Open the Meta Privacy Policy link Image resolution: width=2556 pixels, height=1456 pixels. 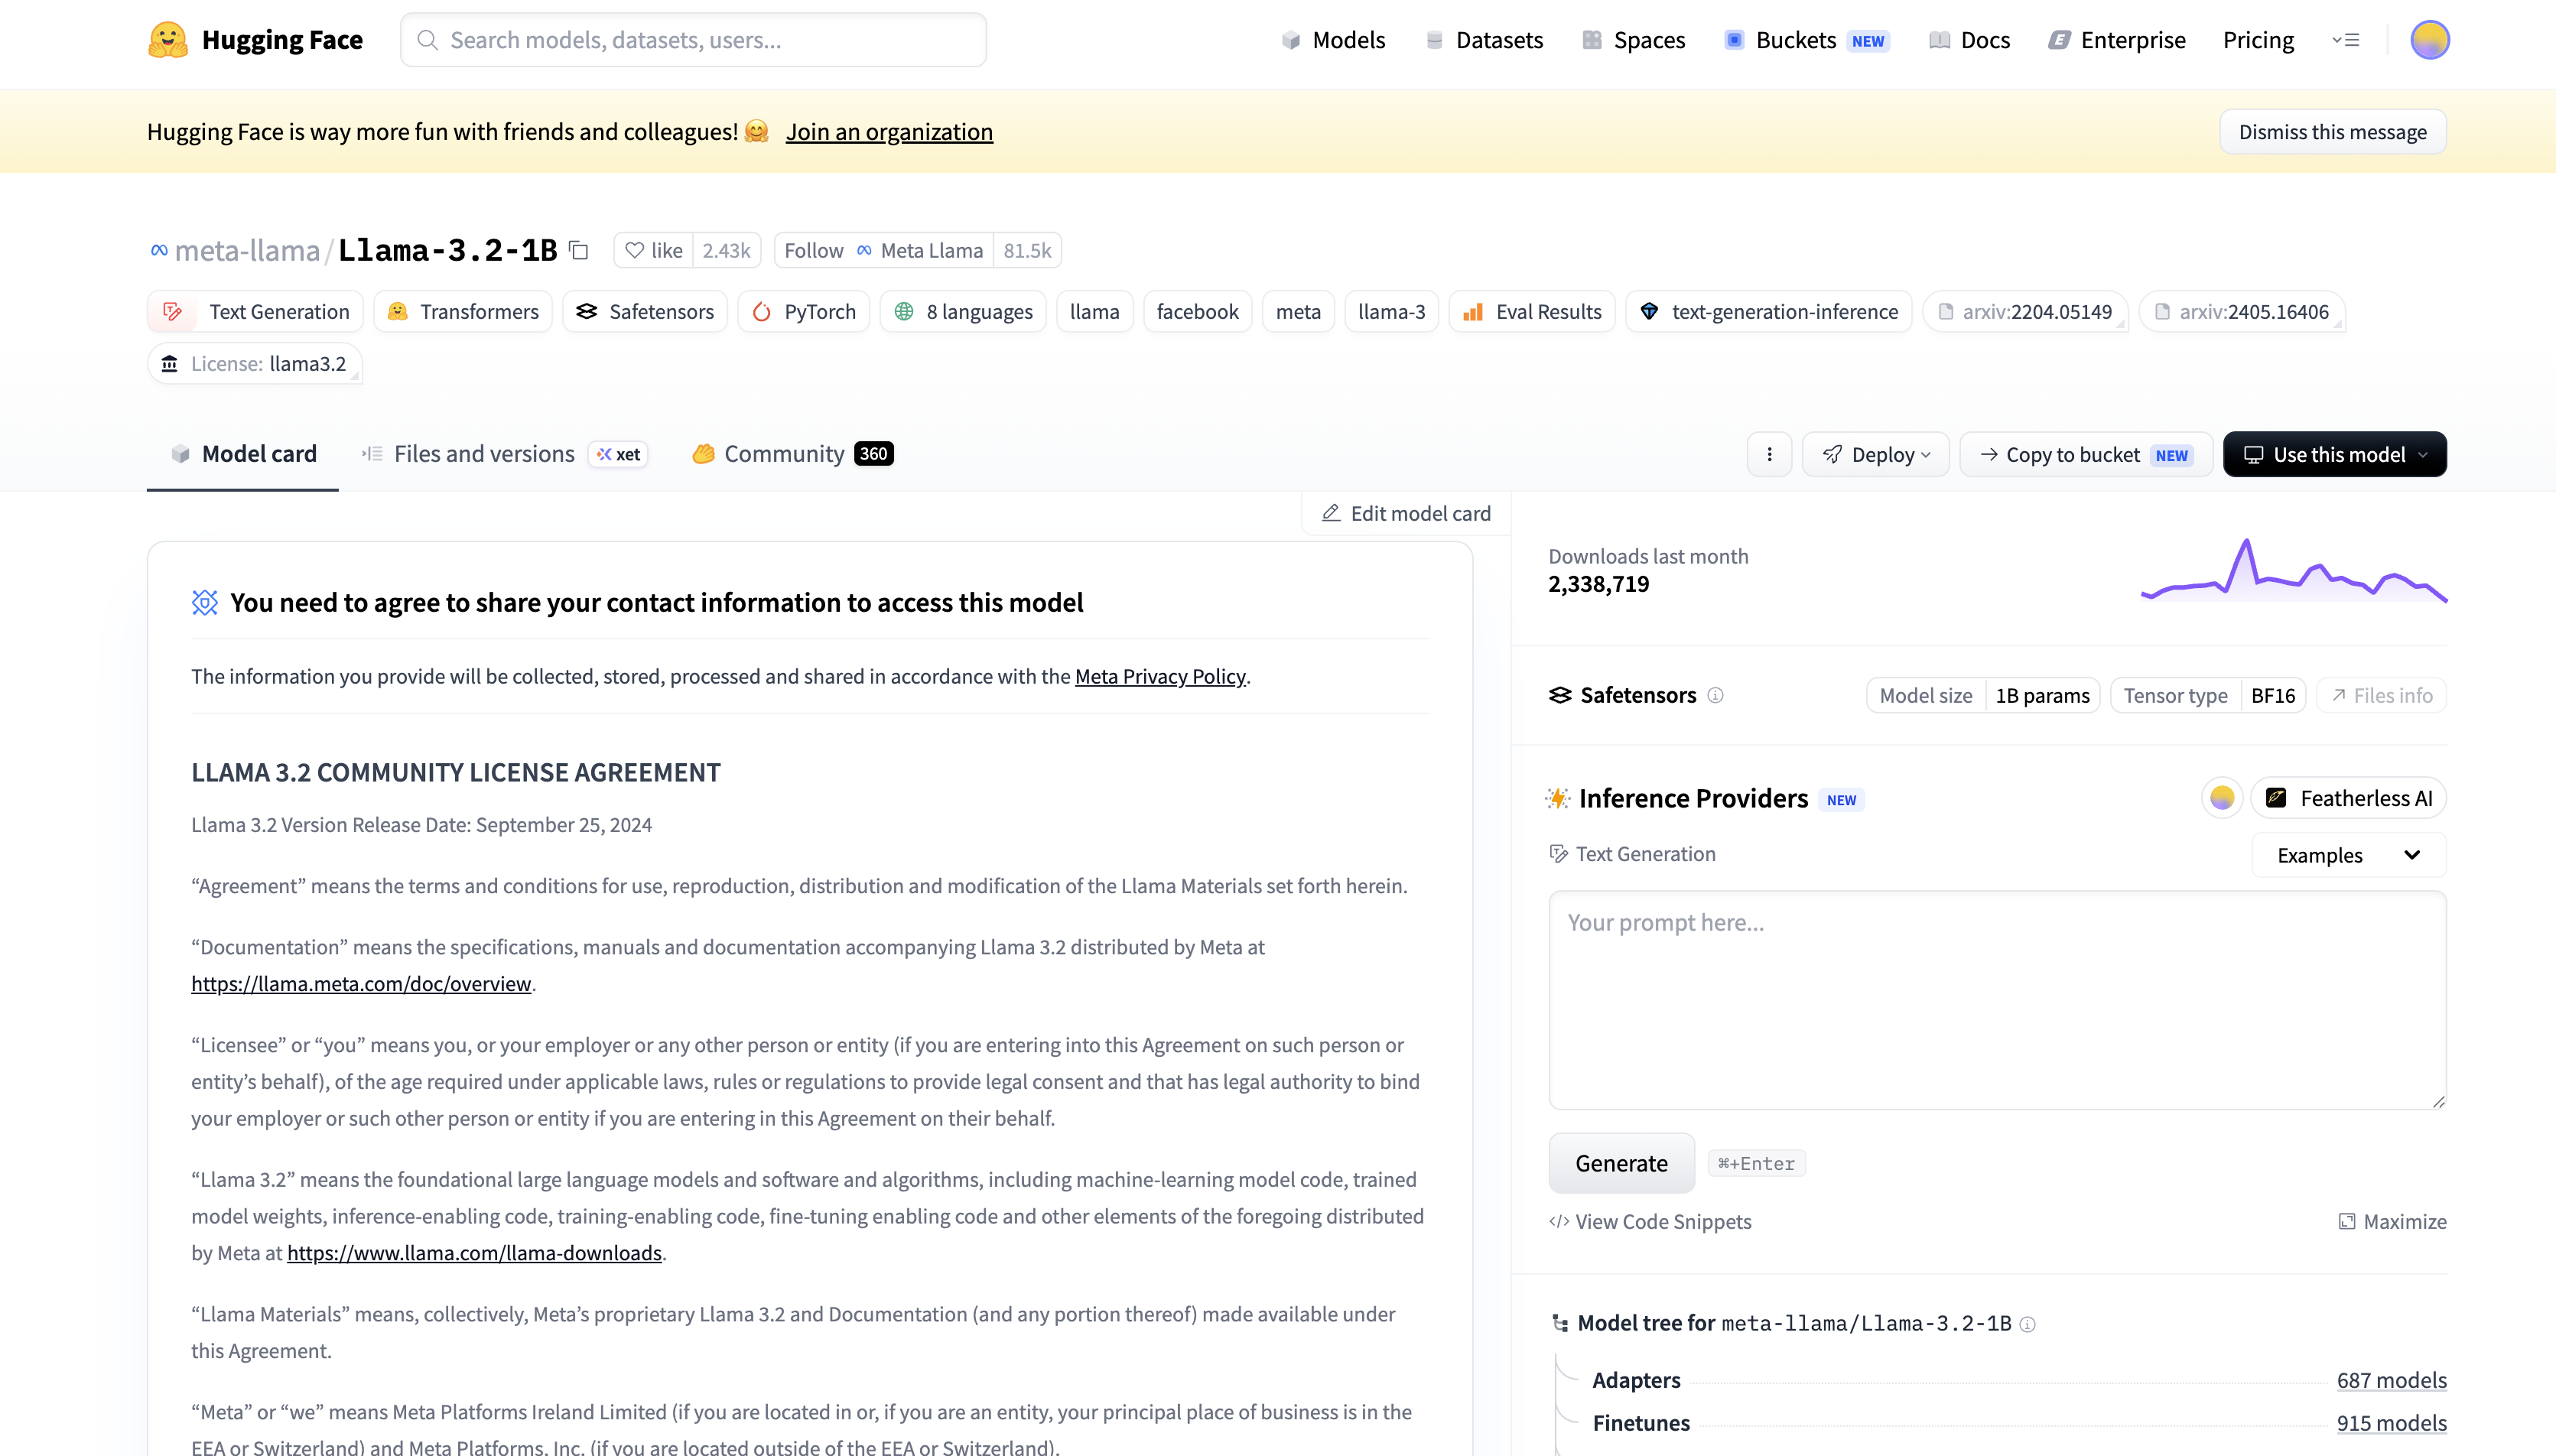point(1160,676)
